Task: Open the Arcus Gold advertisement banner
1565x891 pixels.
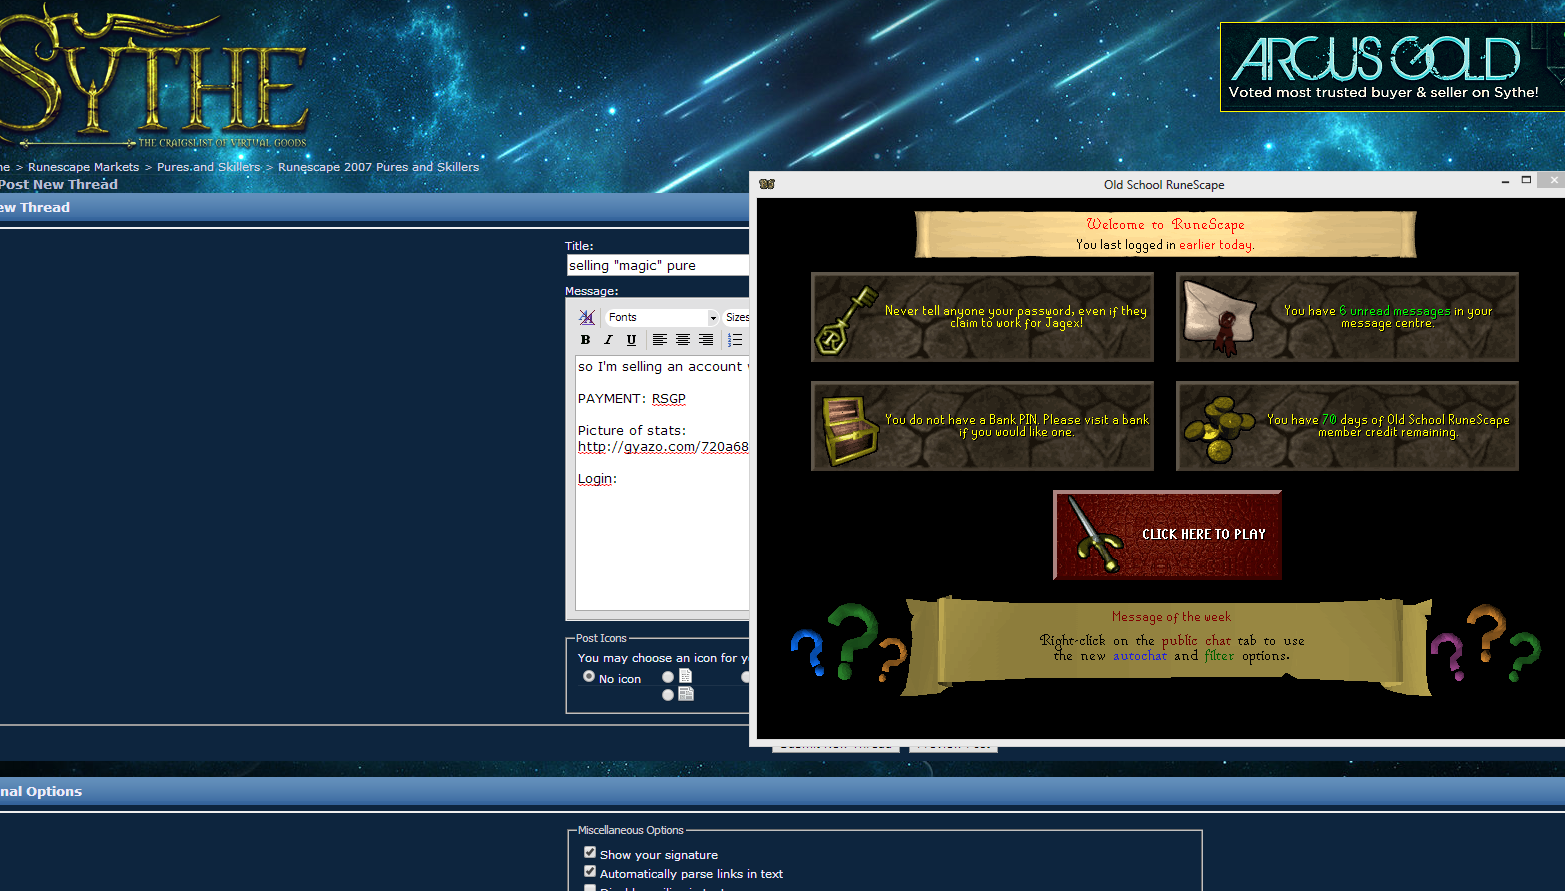Action: pyautogui.click(x=1392, y=67)
